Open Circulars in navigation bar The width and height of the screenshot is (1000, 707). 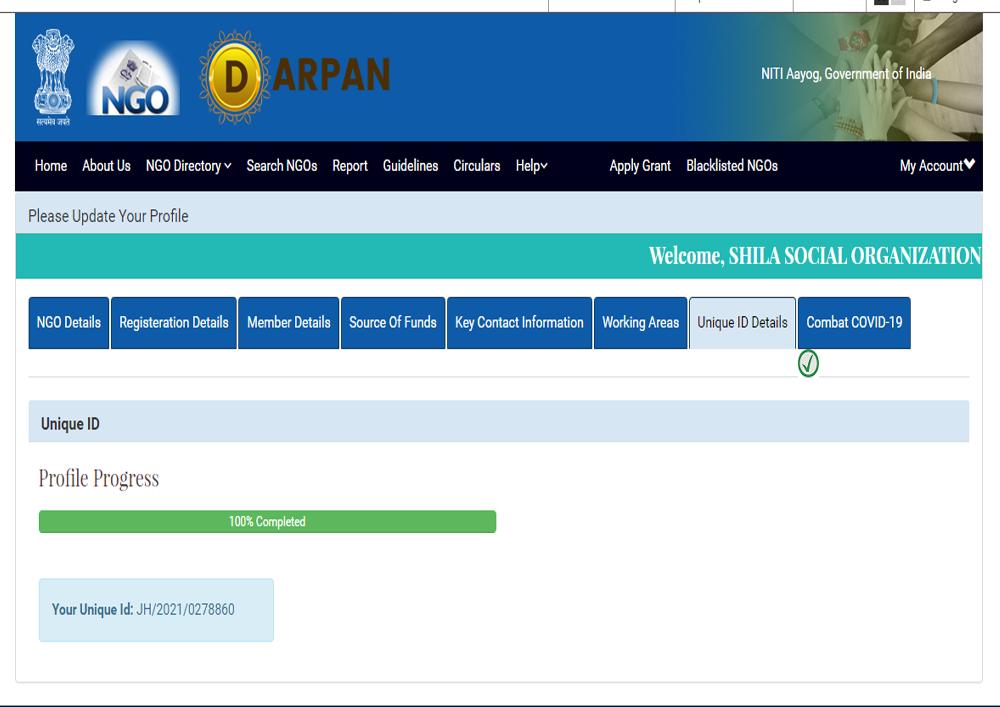click(x=477, y=166)
